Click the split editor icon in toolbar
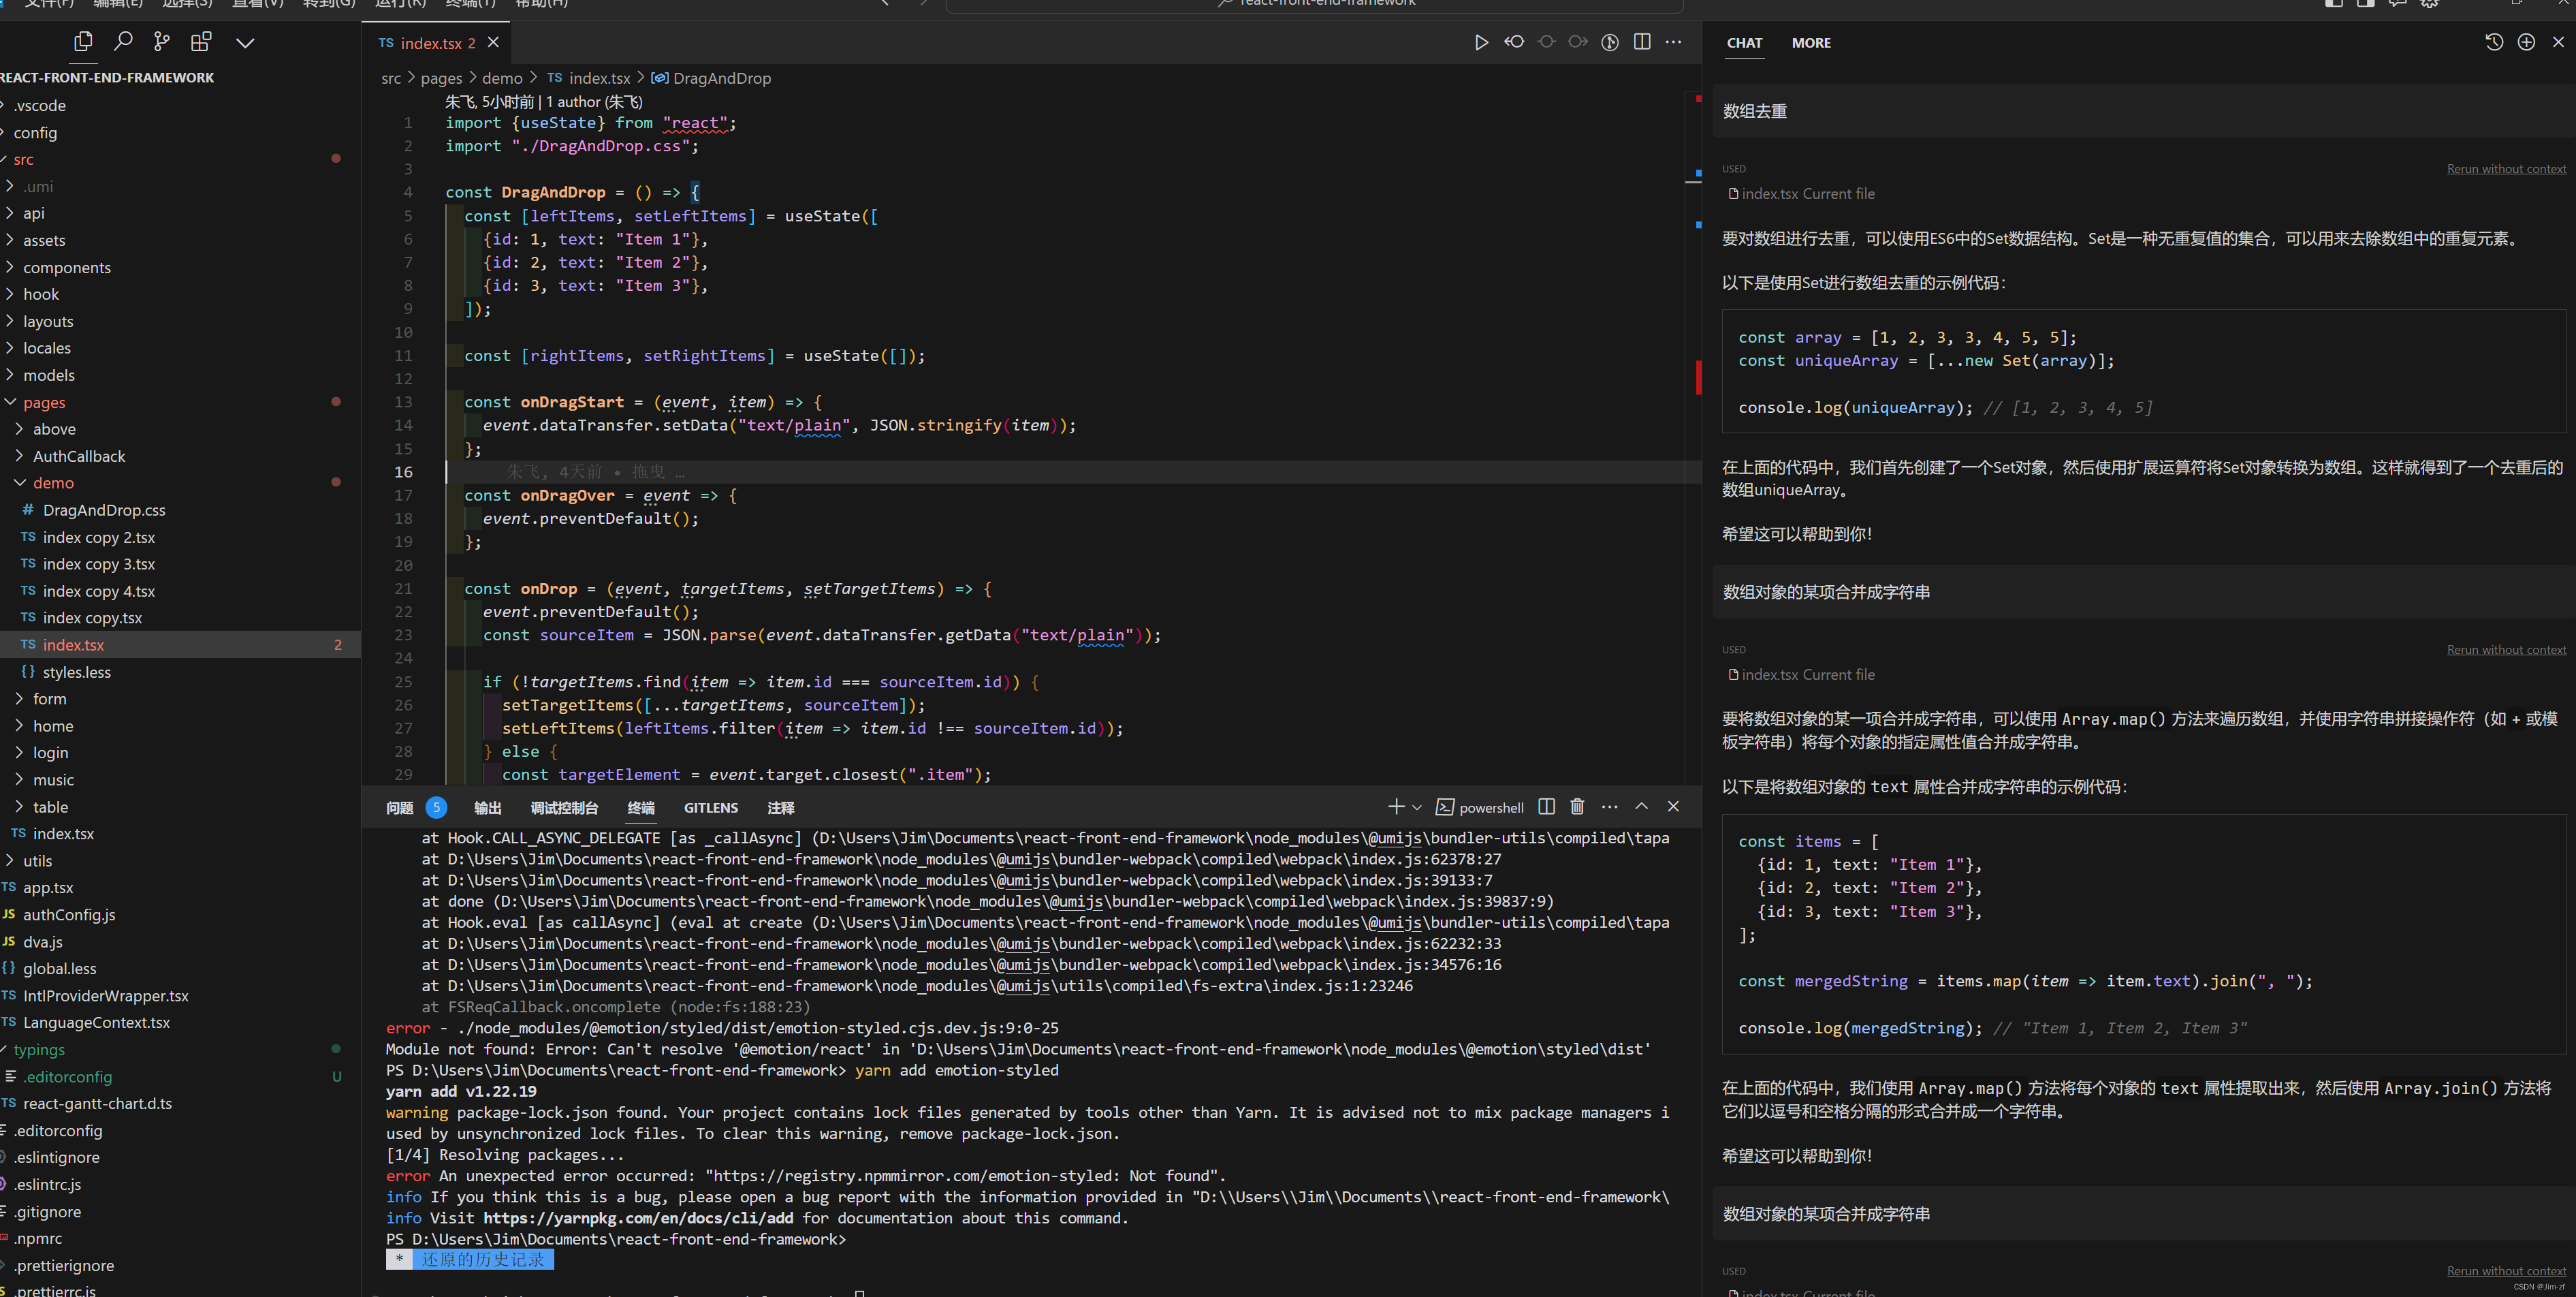2576x1297 pixels. 1642,42
